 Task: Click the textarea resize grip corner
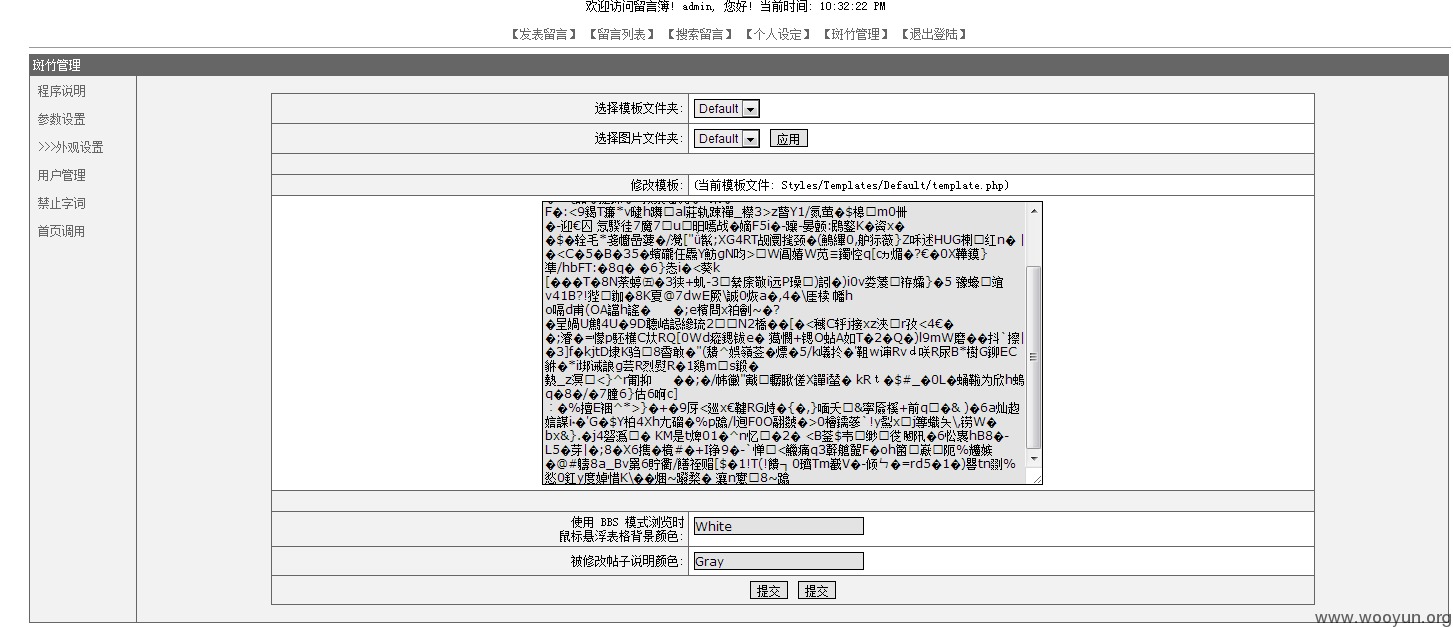1035,478
